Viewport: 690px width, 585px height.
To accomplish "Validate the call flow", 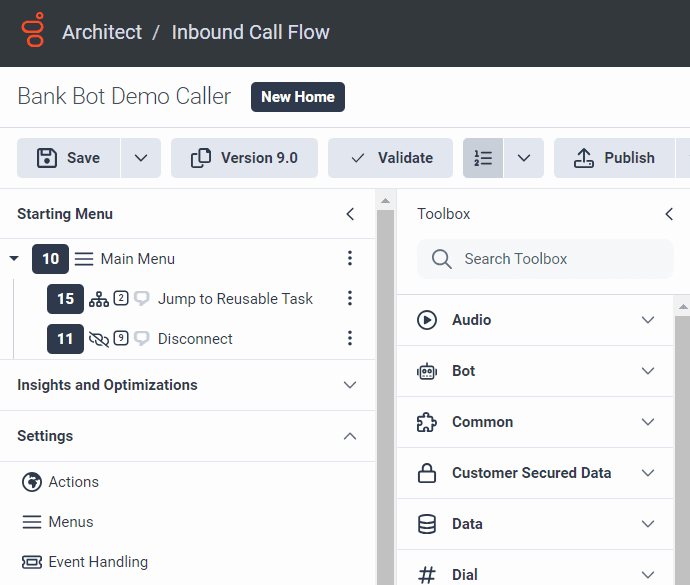I will [x=391, y=158].
